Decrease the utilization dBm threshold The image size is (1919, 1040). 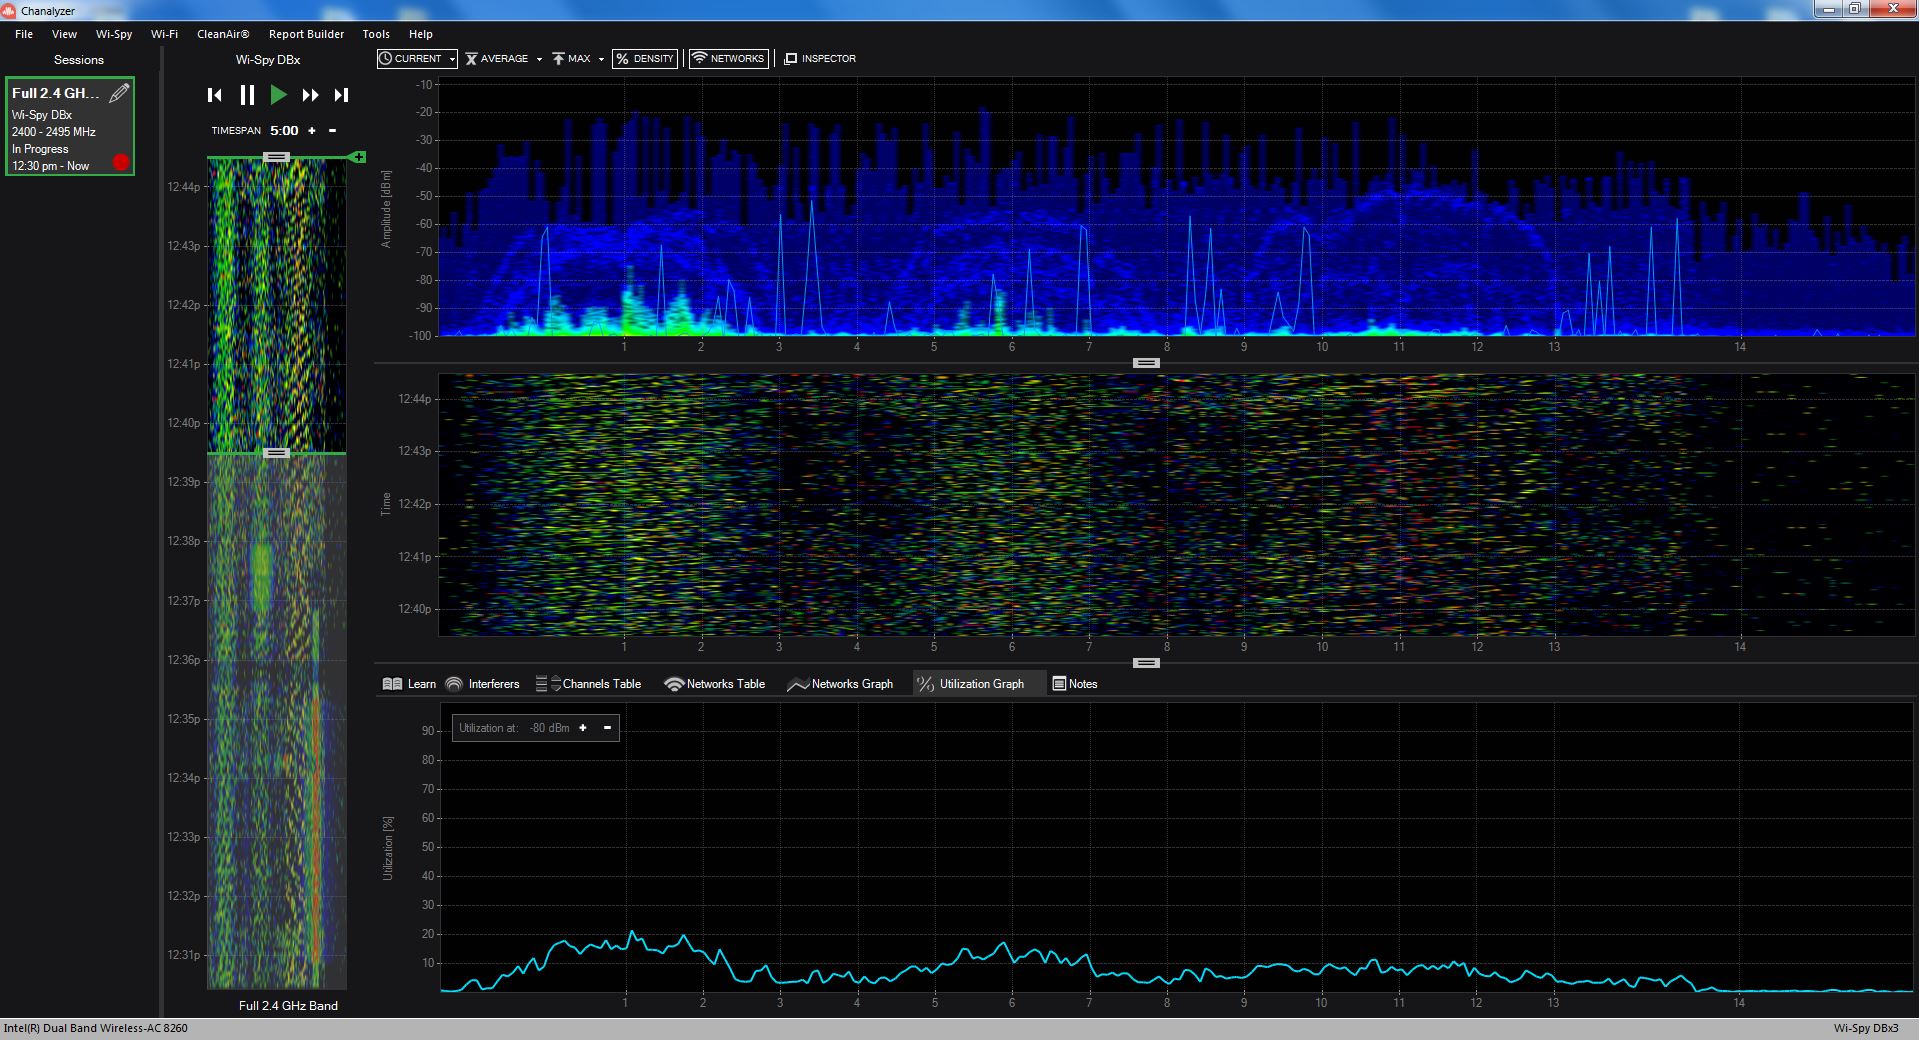pos(607,728)
